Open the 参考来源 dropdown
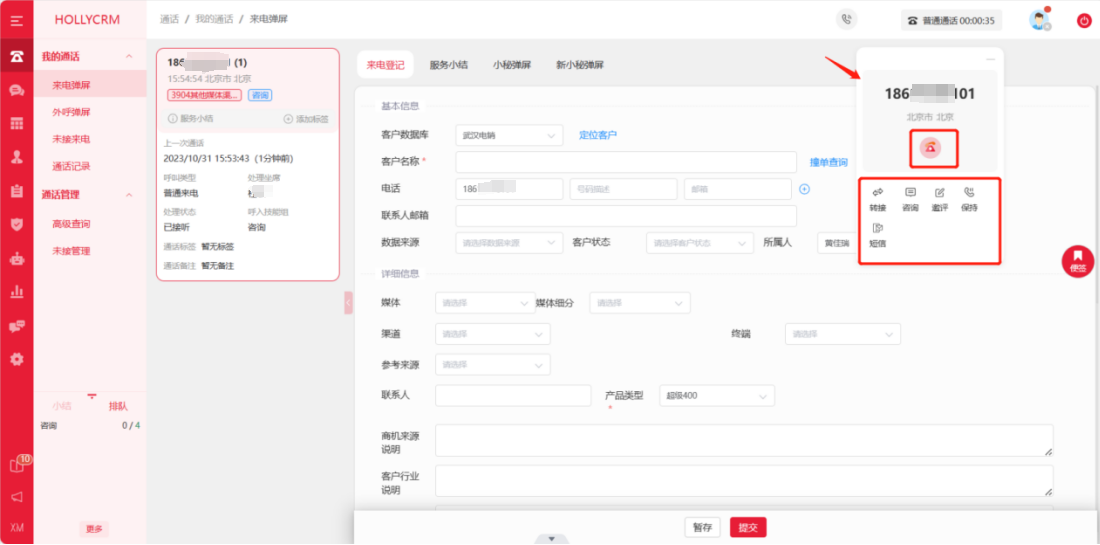1100x545 pixels. [492, 365]
